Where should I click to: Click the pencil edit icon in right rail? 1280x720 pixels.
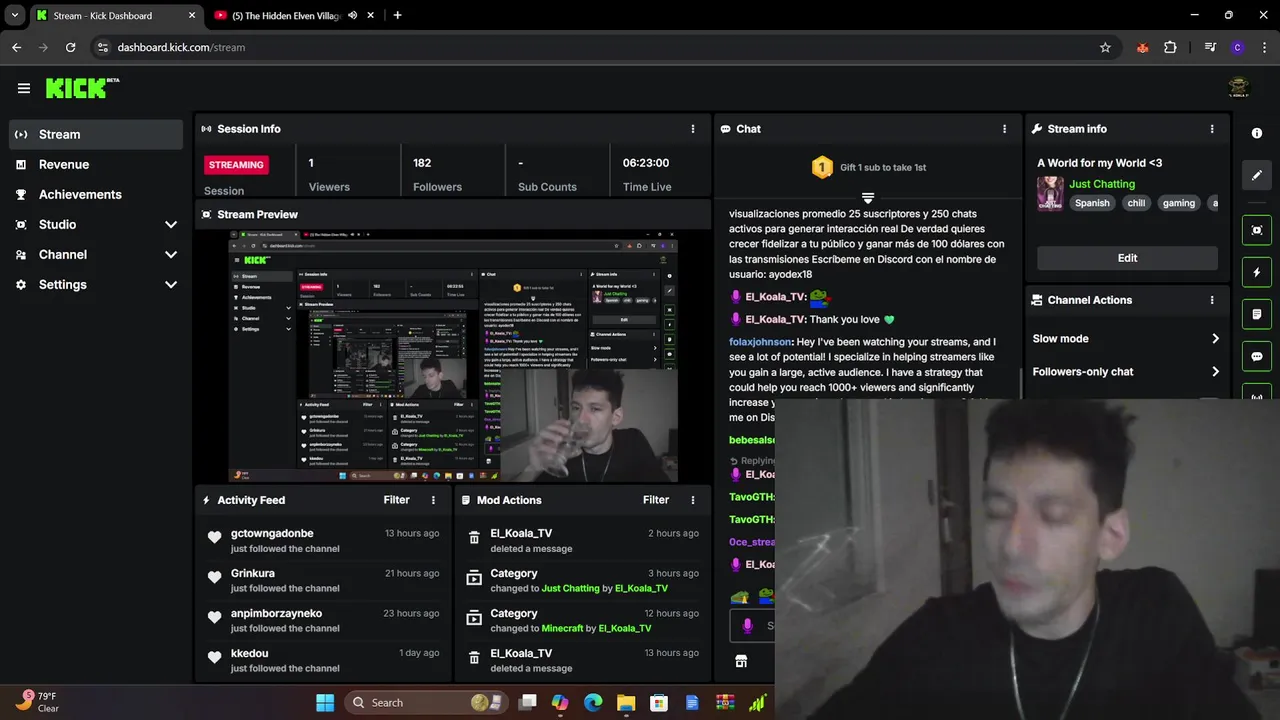[1257, 175]
